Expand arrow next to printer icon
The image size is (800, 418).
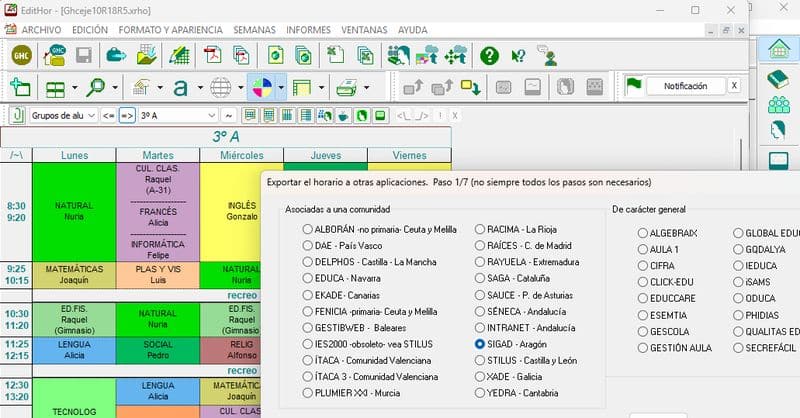coord(366,88)
